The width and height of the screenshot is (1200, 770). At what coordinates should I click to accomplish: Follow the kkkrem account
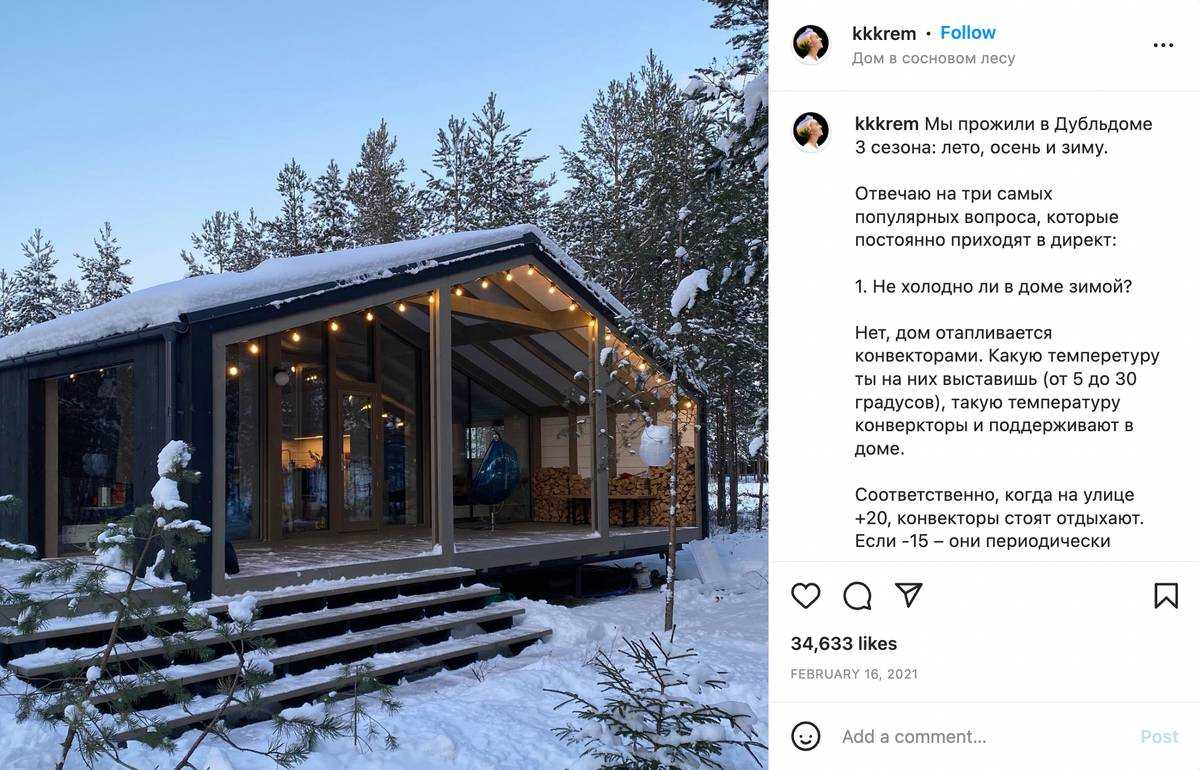click(x=967, y=33)
